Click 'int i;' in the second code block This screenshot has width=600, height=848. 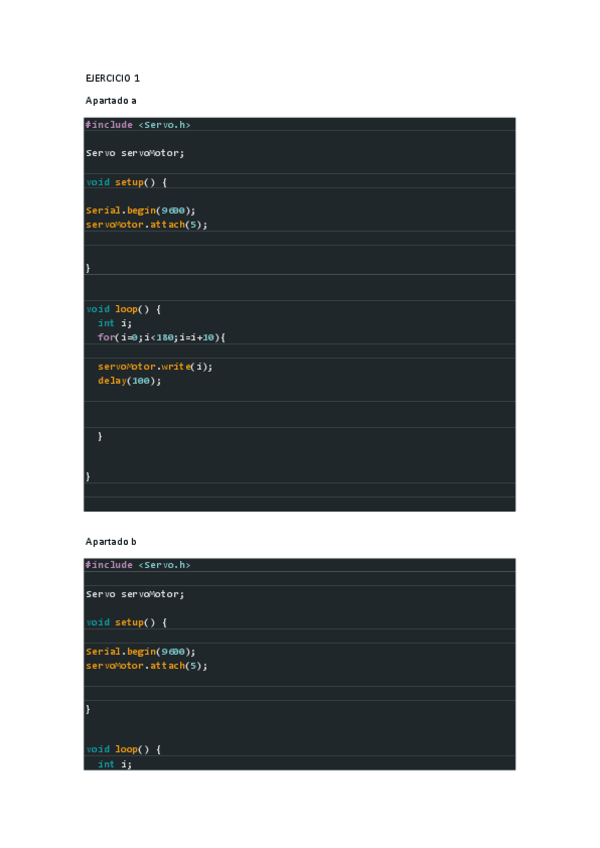(115, 764)
